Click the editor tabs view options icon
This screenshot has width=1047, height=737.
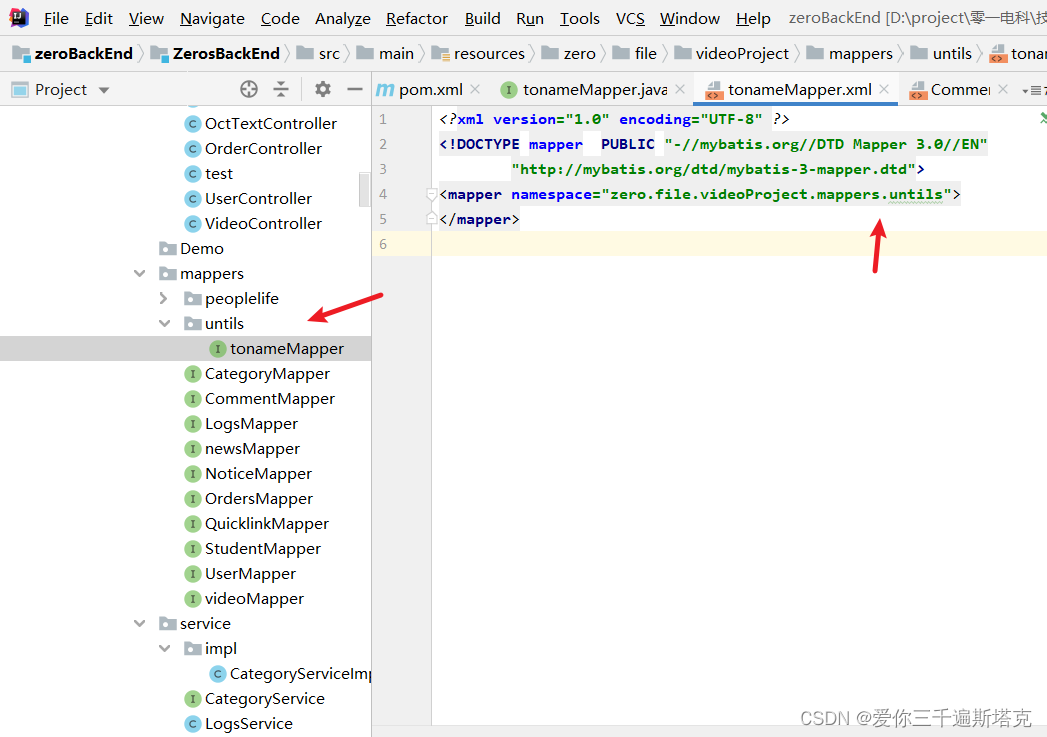[1035, 88]
